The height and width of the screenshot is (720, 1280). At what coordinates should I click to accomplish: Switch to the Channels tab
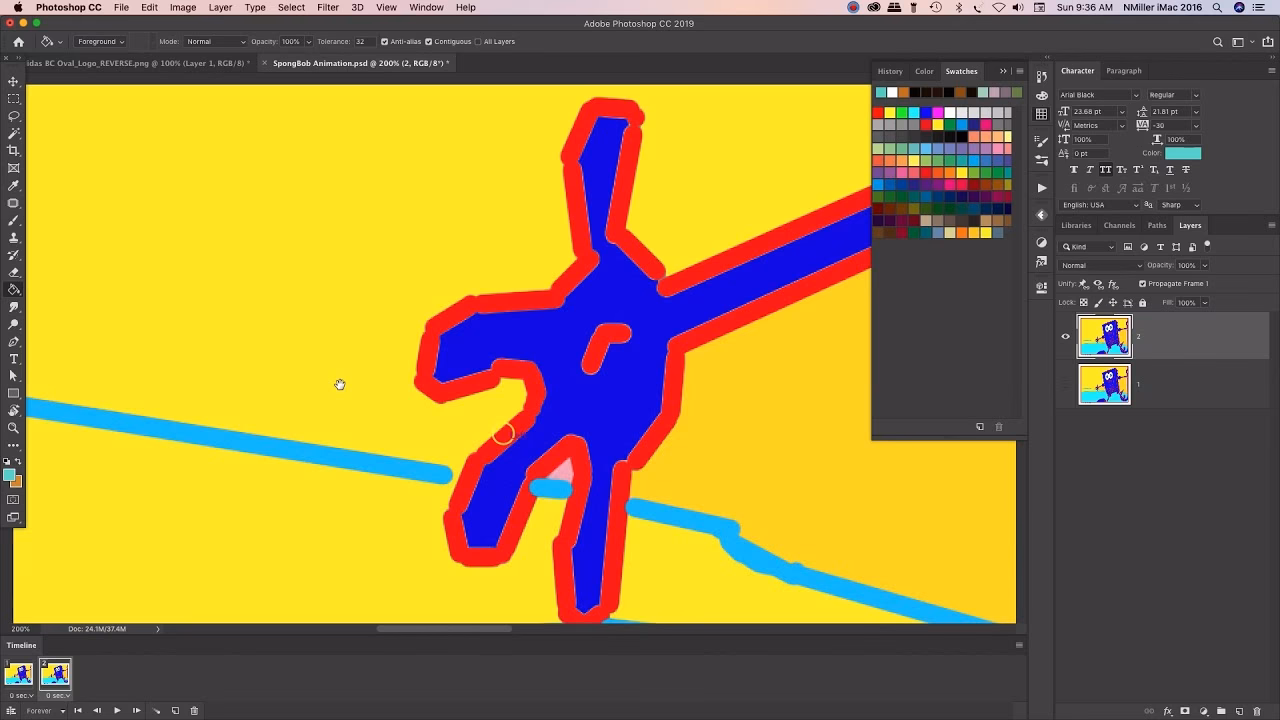coord(1119,225)
